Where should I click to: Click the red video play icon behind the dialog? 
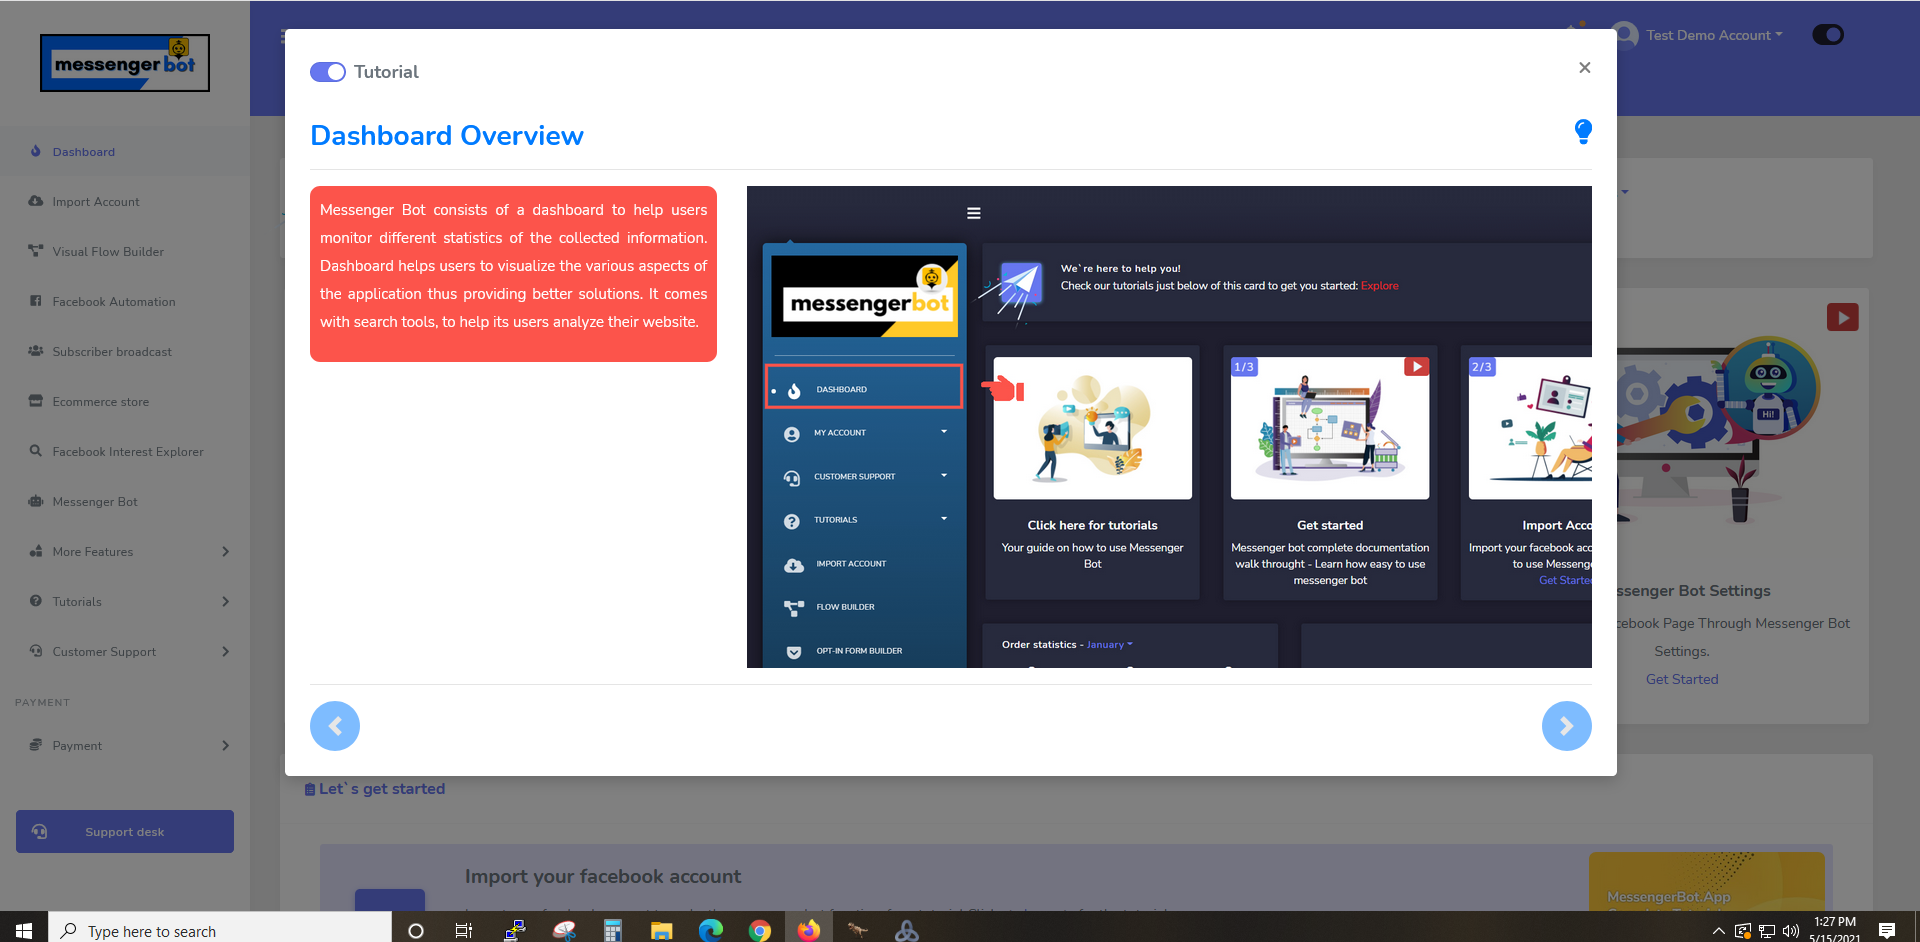click(1842, 317)
